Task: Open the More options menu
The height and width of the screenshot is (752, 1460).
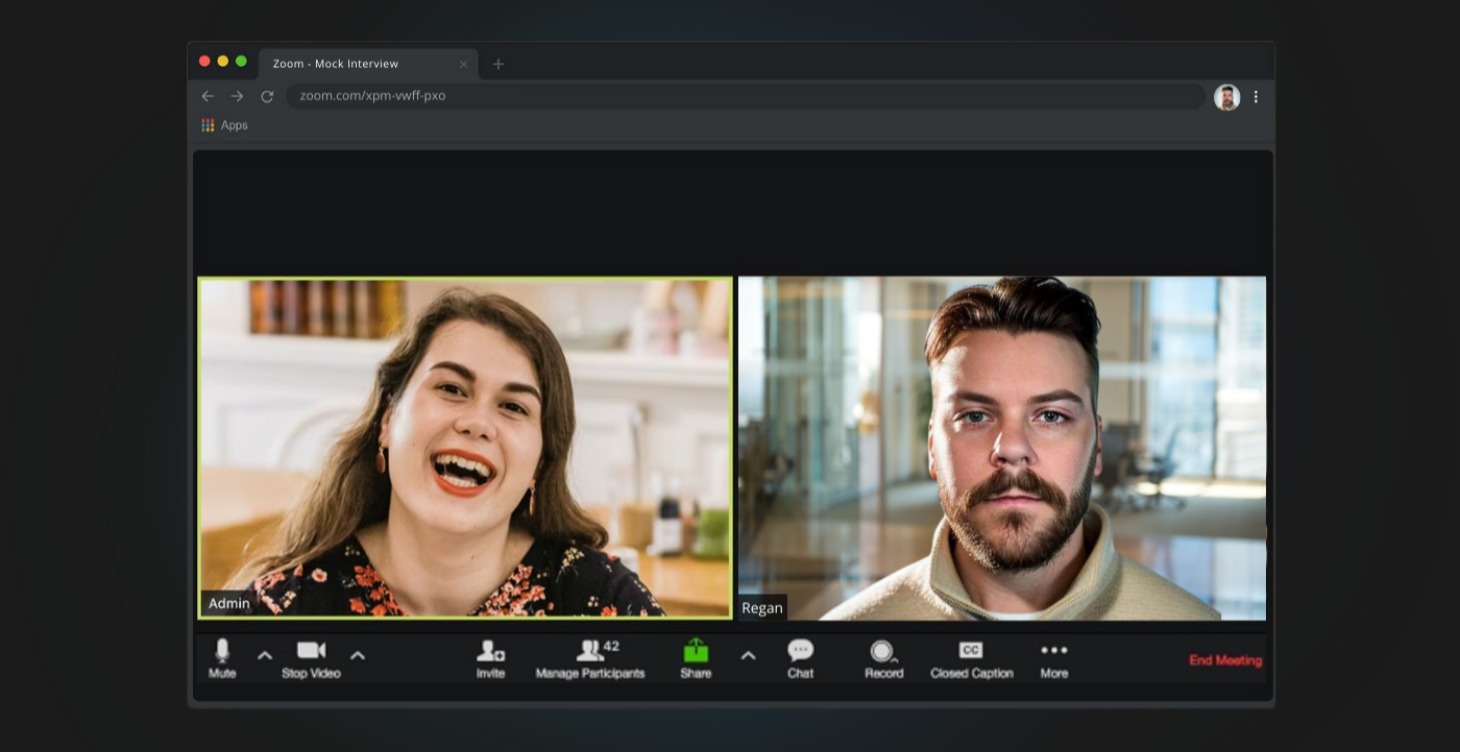Action: tap(1054, 659)
